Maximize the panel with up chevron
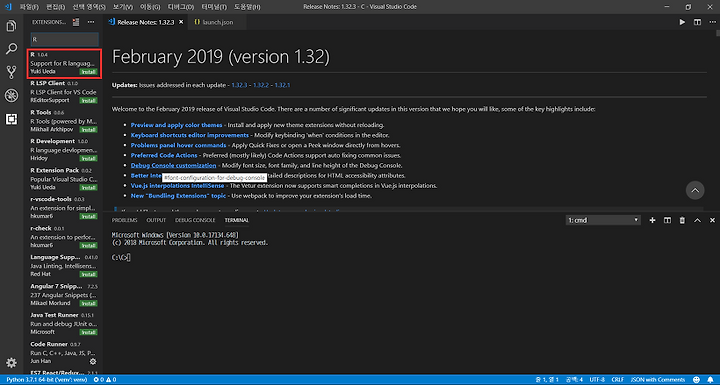Viewport: 720px width, 385px height. [697, 220]
